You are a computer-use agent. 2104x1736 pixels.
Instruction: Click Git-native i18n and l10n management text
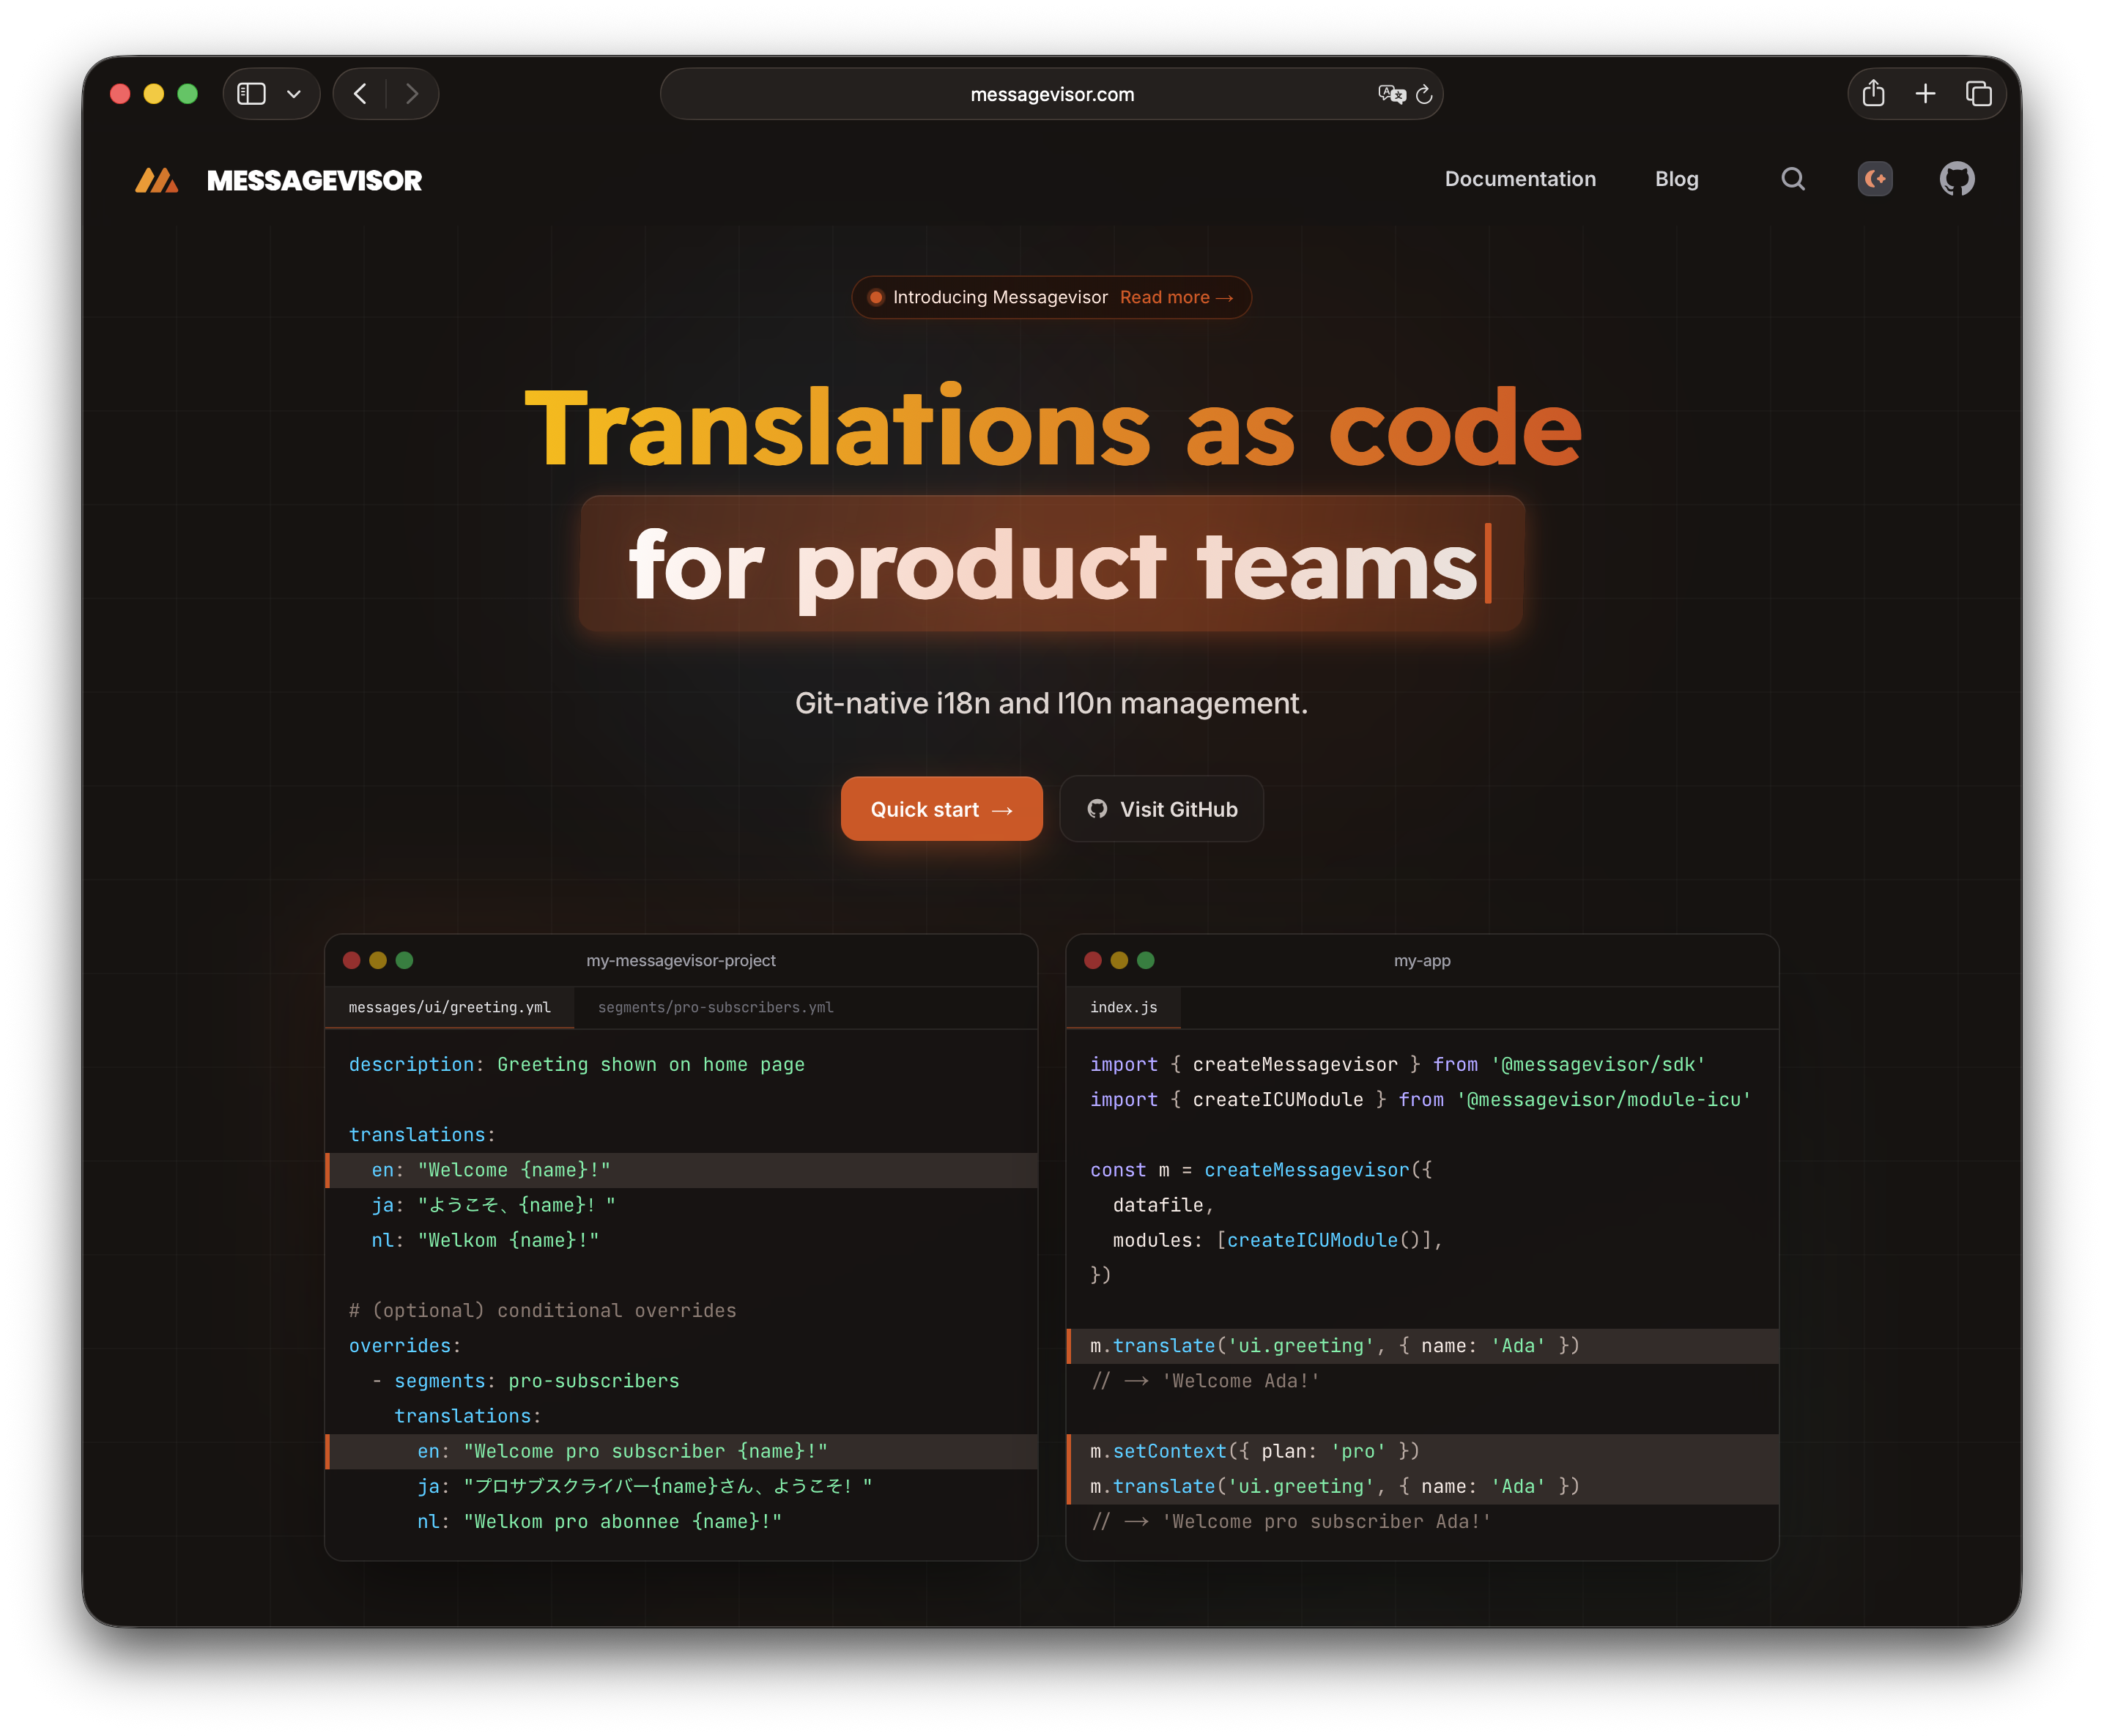pyautogui.click(x=1052, y=703)
